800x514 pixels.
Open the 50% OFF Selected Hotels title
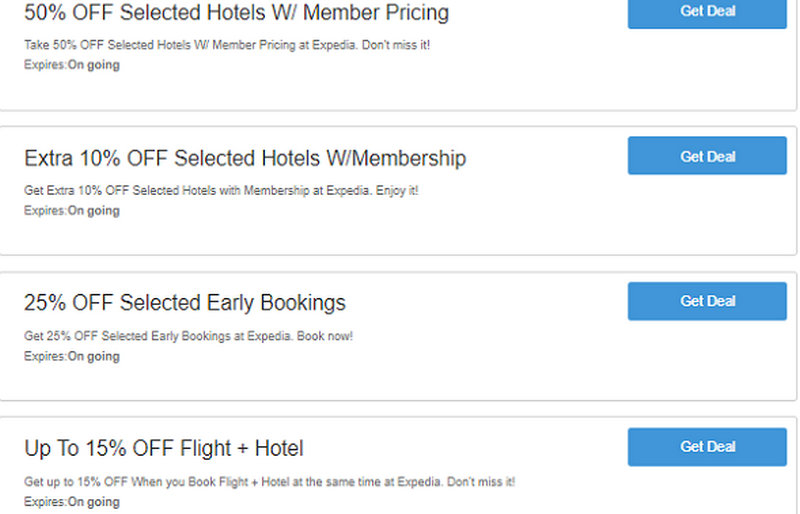236,14
